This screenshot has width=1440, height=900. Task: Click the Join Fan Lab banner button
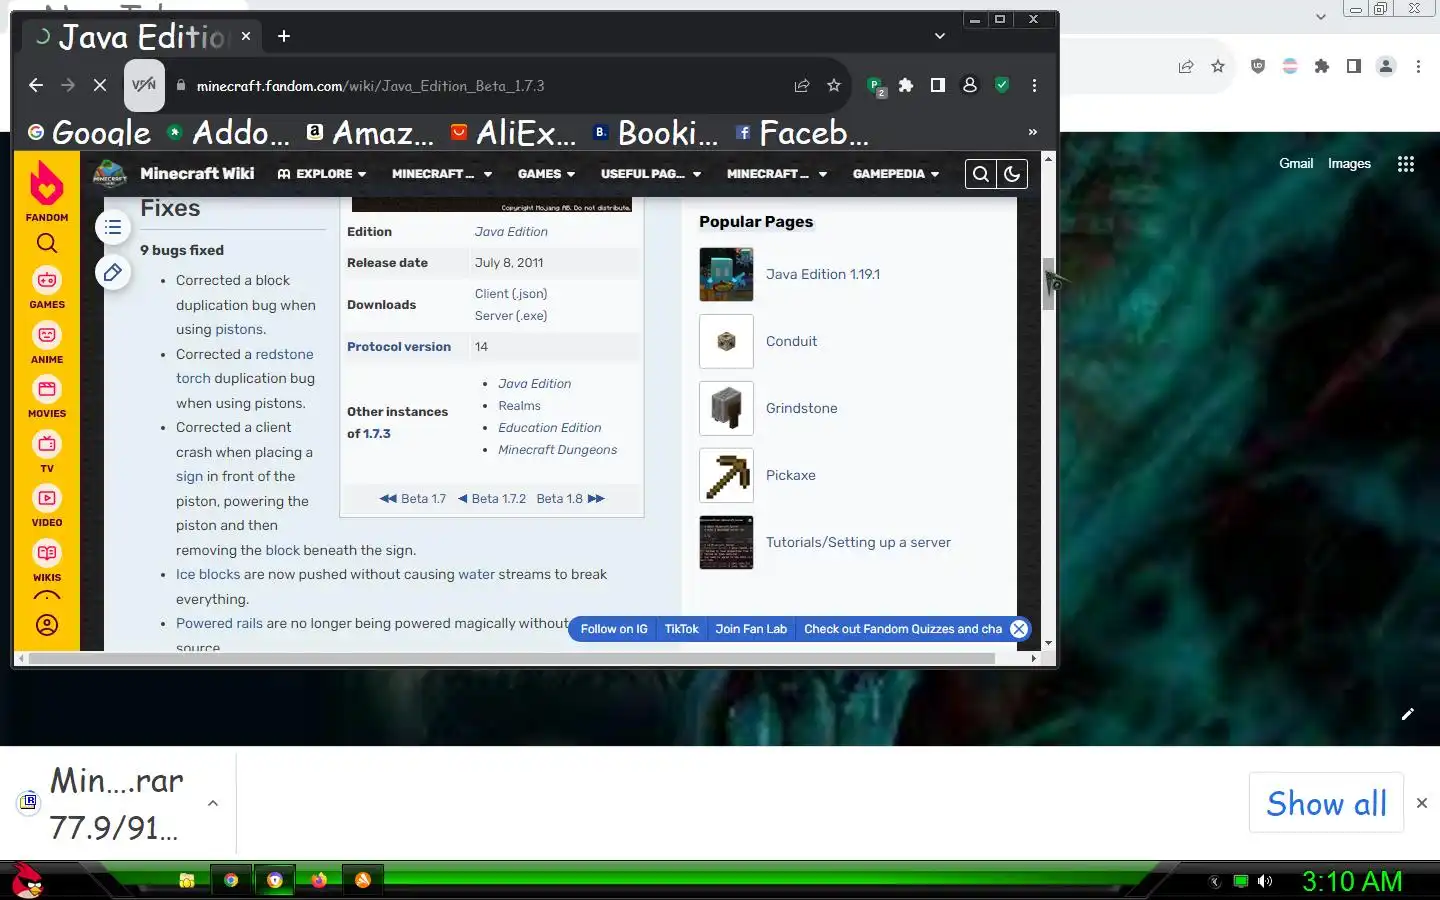point(751,629)
